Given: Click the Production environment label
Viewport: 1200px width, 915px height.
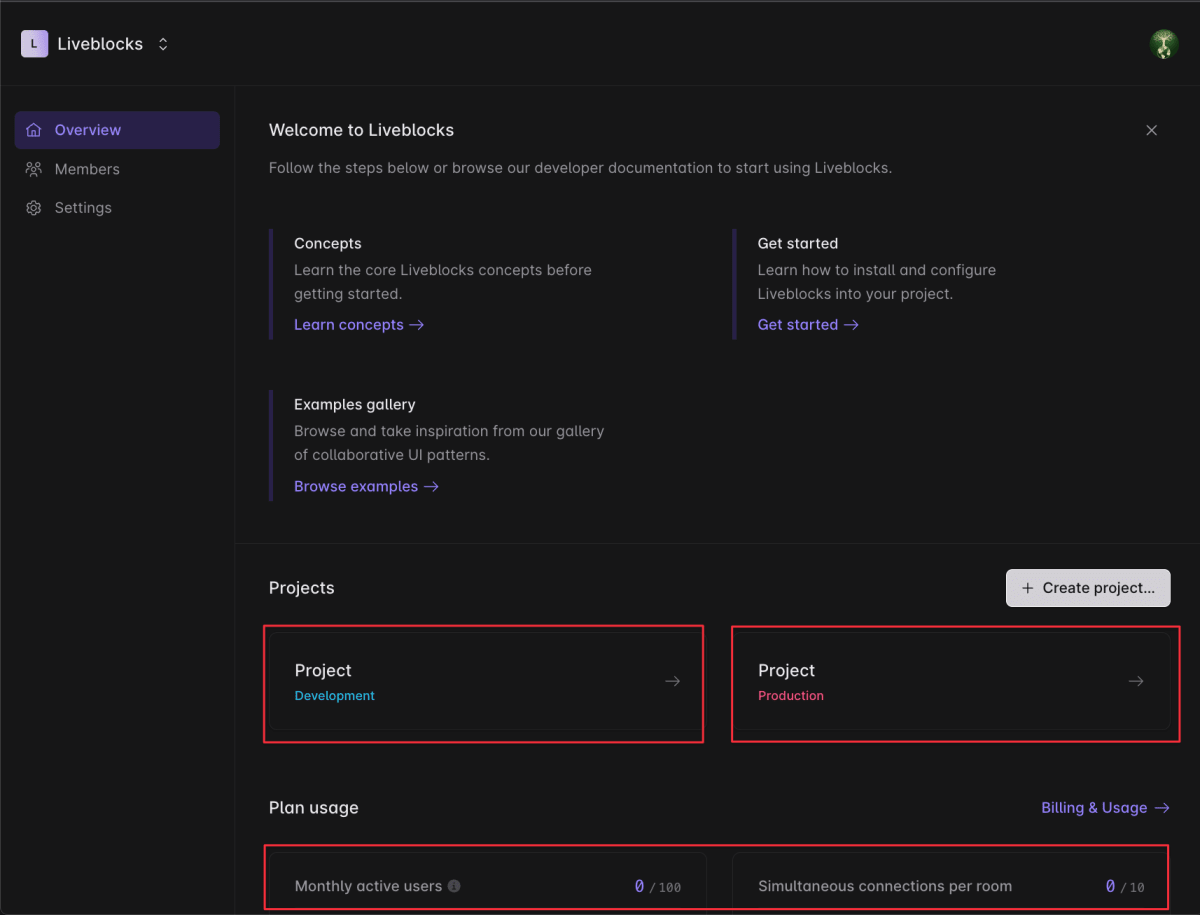Looking at the screenshot, I should click(791, 696).
